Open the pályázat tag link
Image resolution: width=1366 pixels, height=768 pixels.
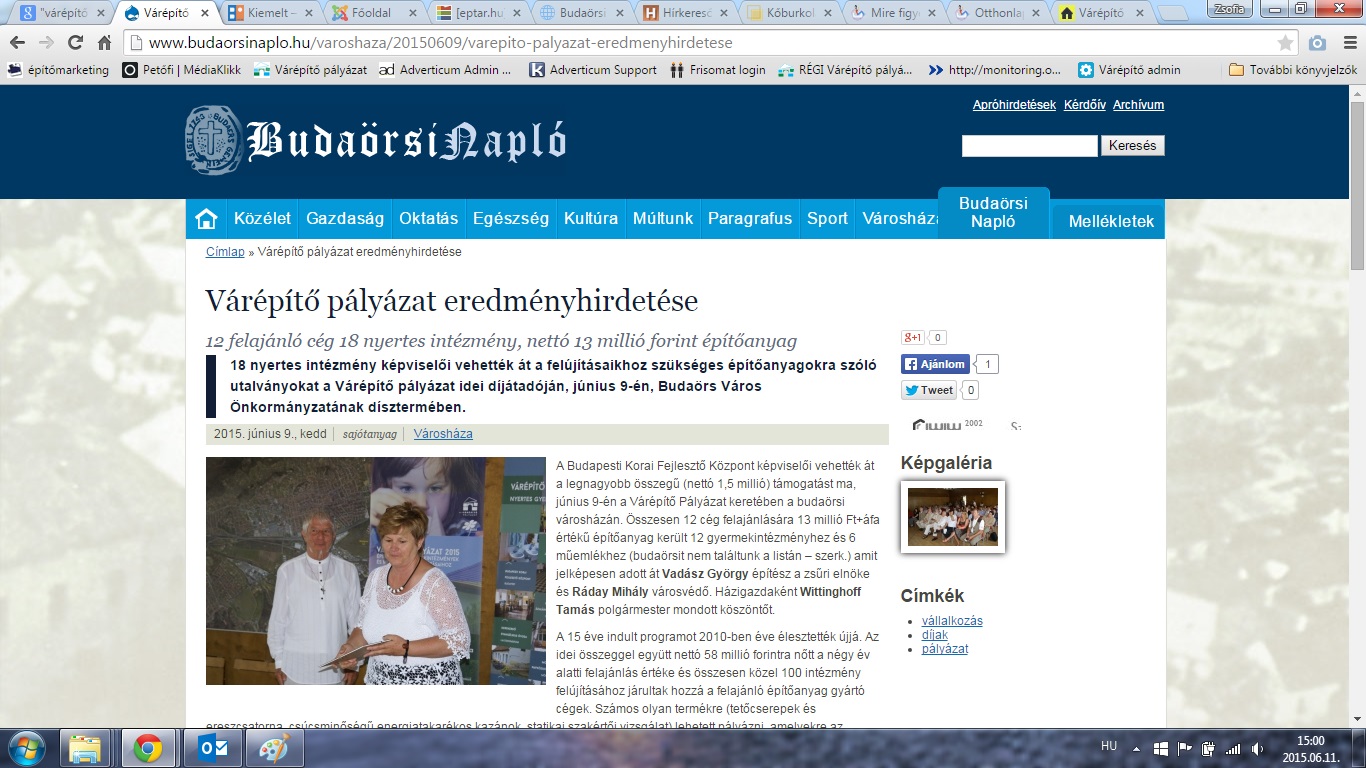click(945, 649)
